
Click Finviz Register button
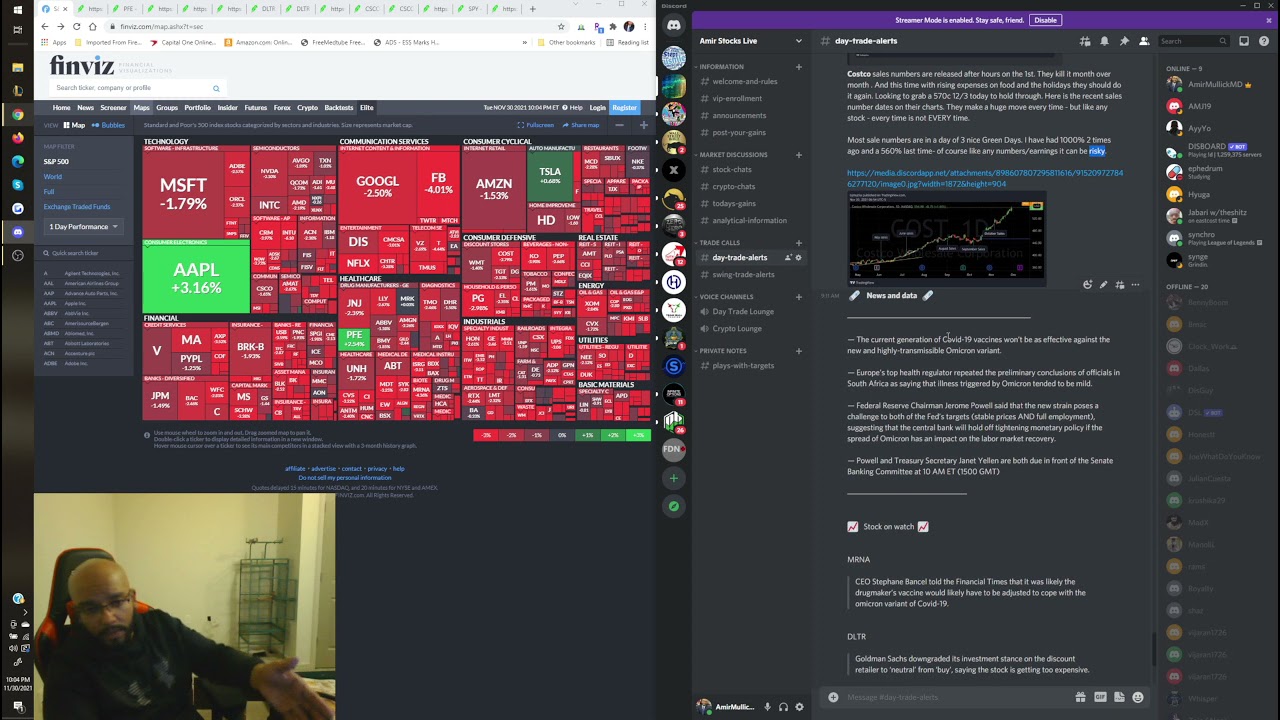625,108
